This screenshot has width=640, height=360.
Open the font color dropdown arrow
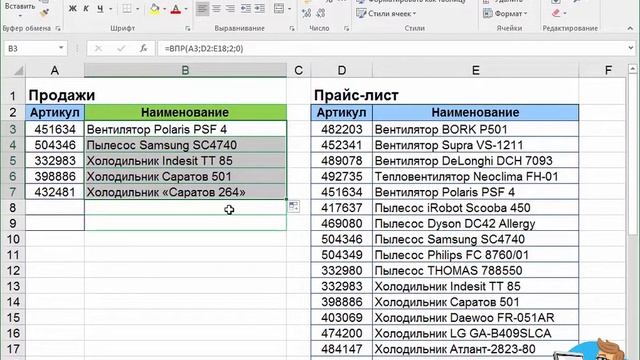coord(186,9)
